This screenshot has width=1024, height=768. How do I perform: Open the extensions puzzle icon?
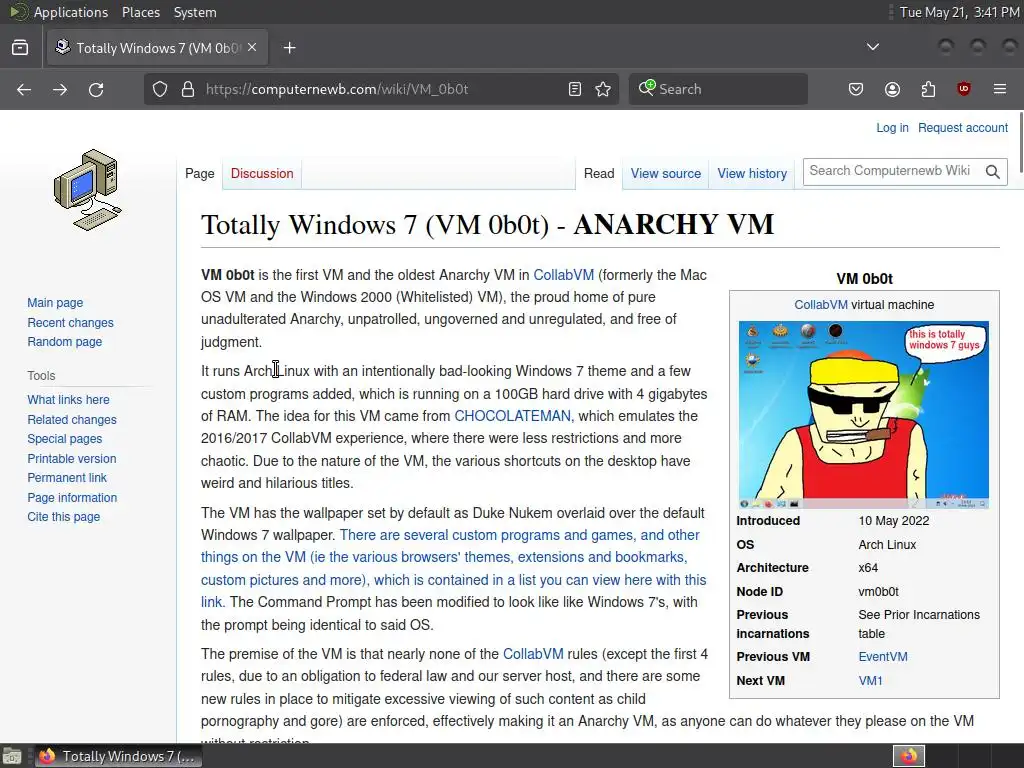pos(928,89)
